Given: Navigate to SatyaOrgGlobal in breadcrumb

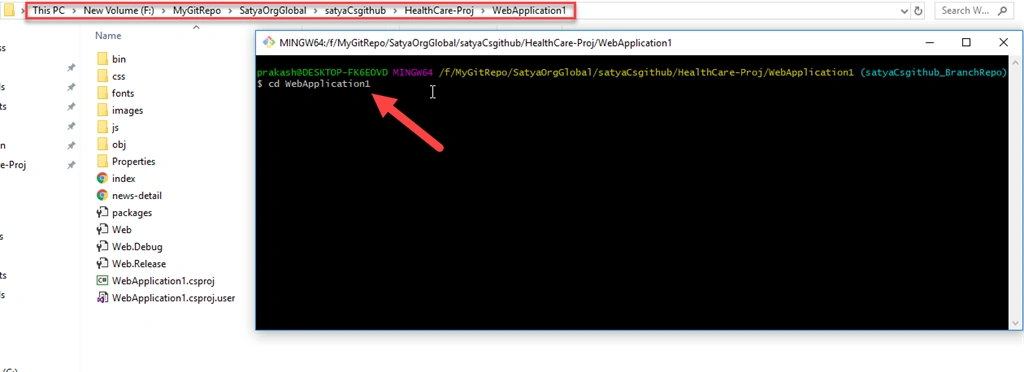Looking at the screenshot, I should [x=273, y=10].
